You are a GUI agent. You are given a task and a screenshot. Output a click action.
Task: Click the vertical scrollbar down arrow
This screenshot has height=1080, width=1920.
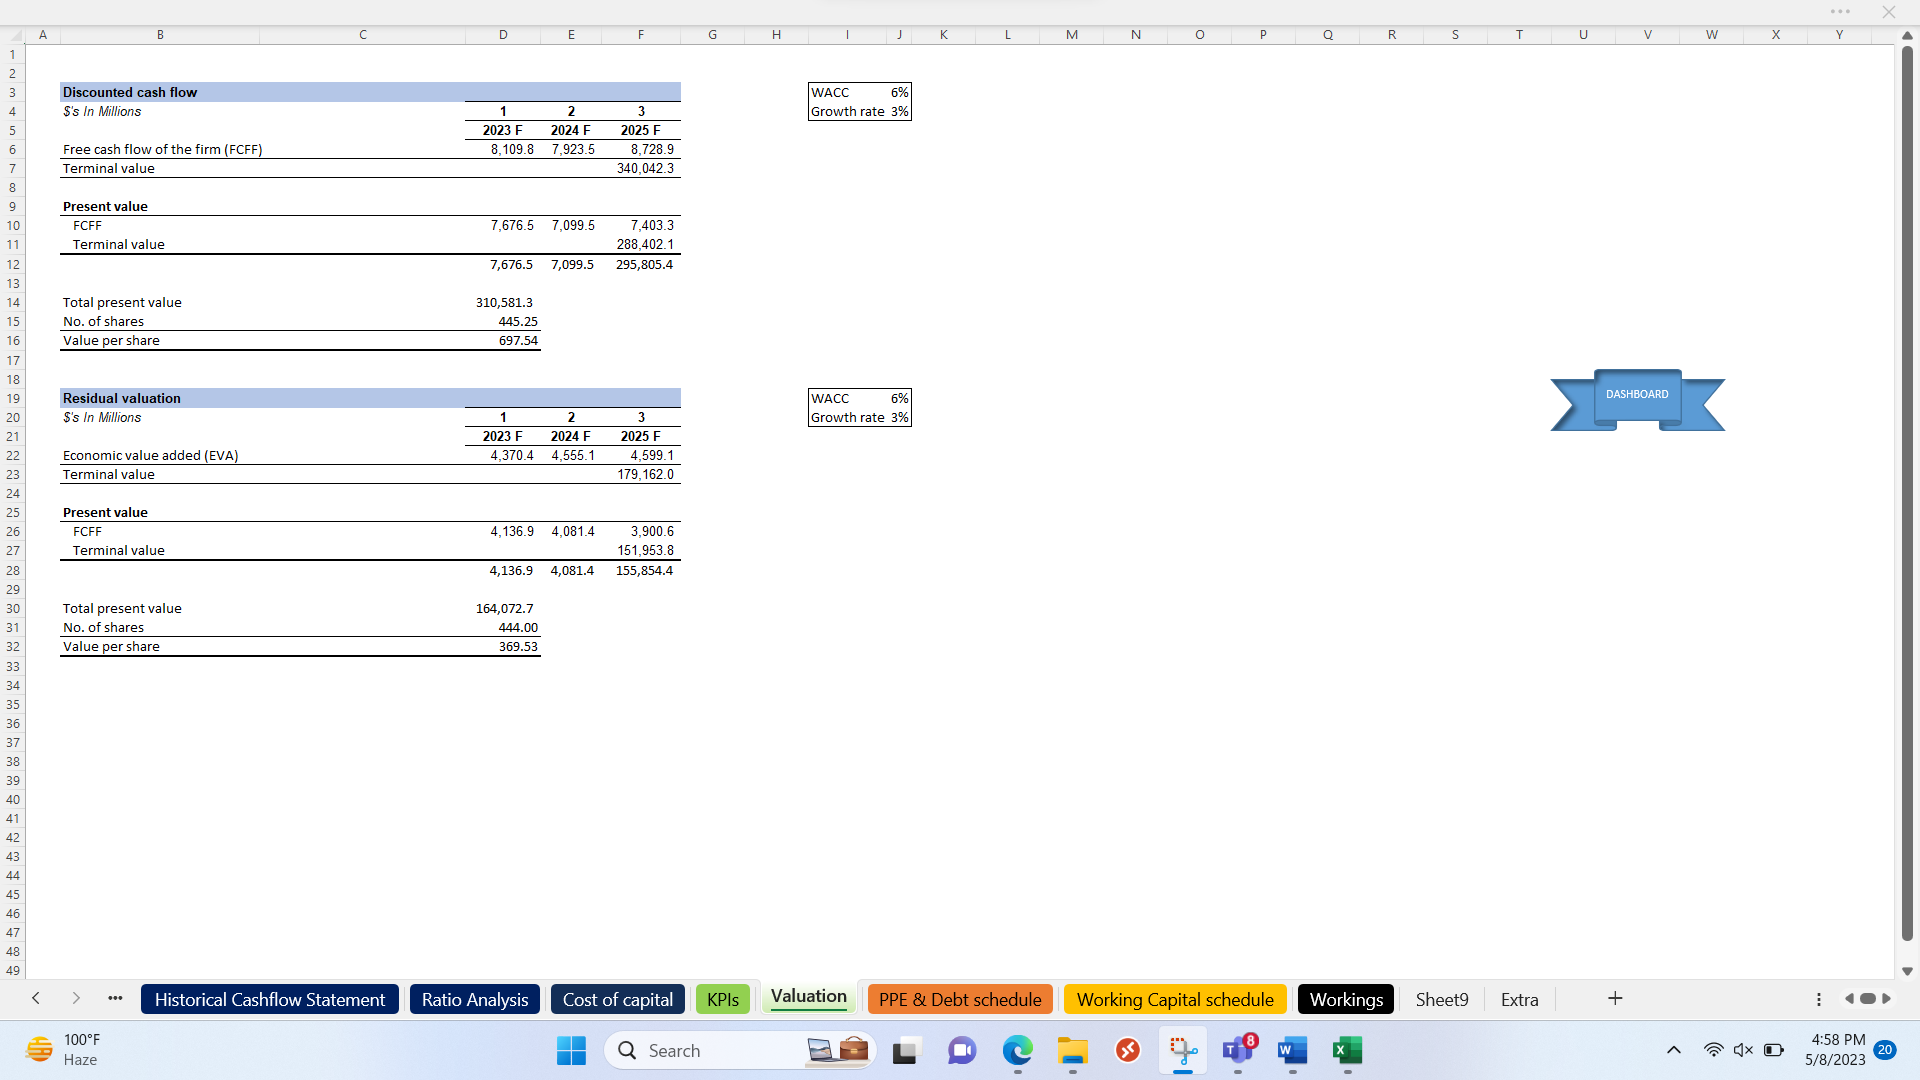pyautogui.click(x=1908, y=971)
